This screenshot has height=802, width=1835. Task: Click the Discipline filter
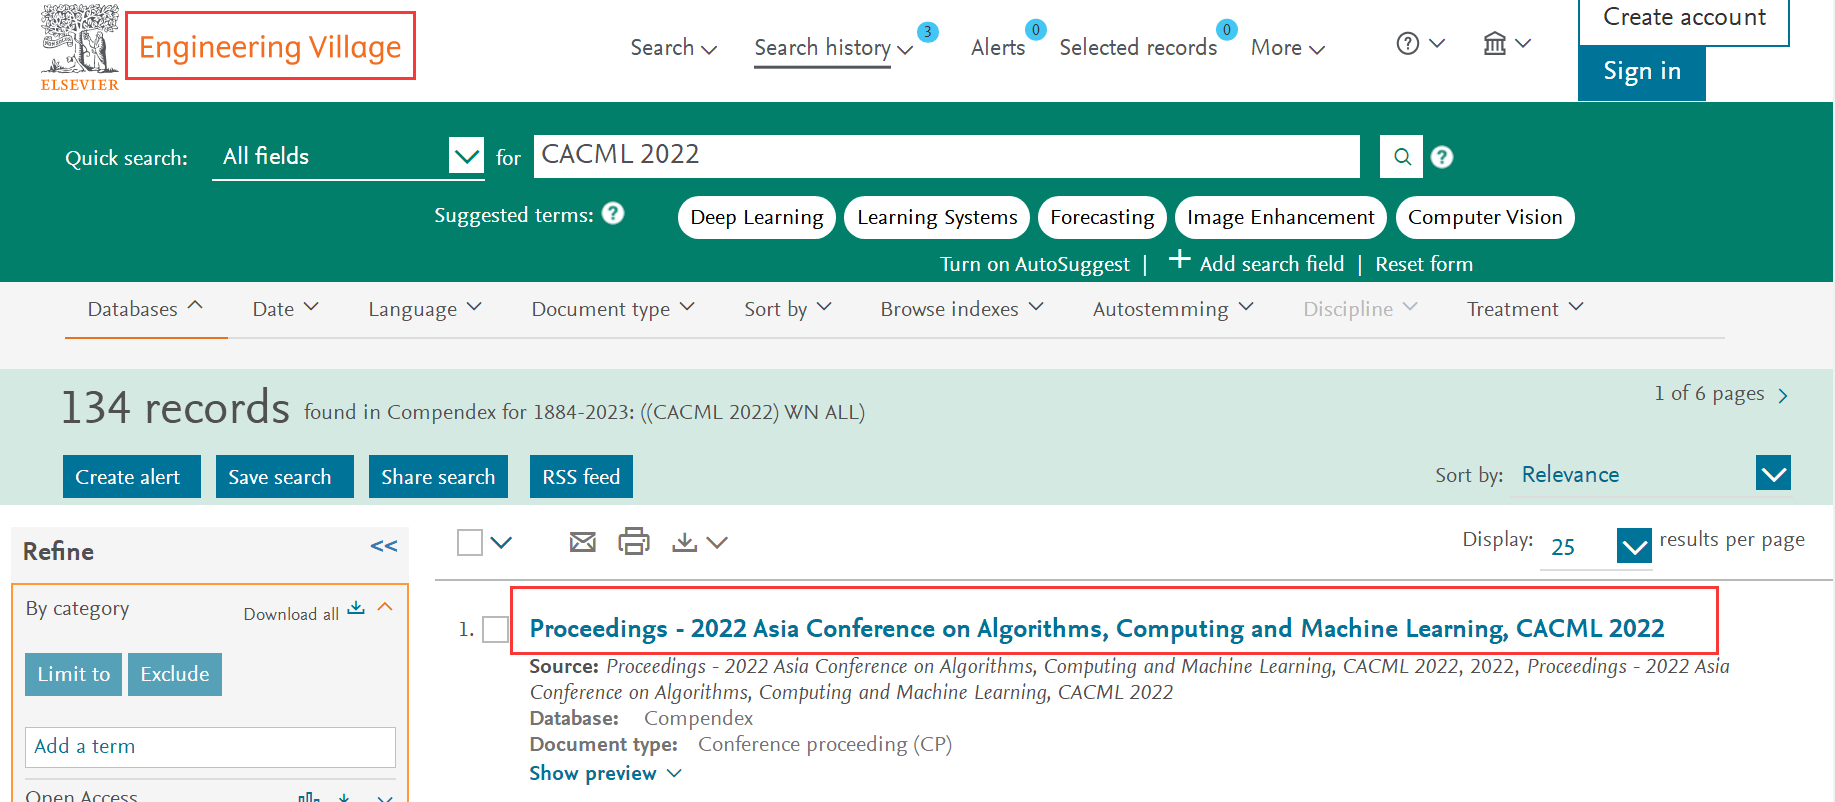[x=1360, y=309]
